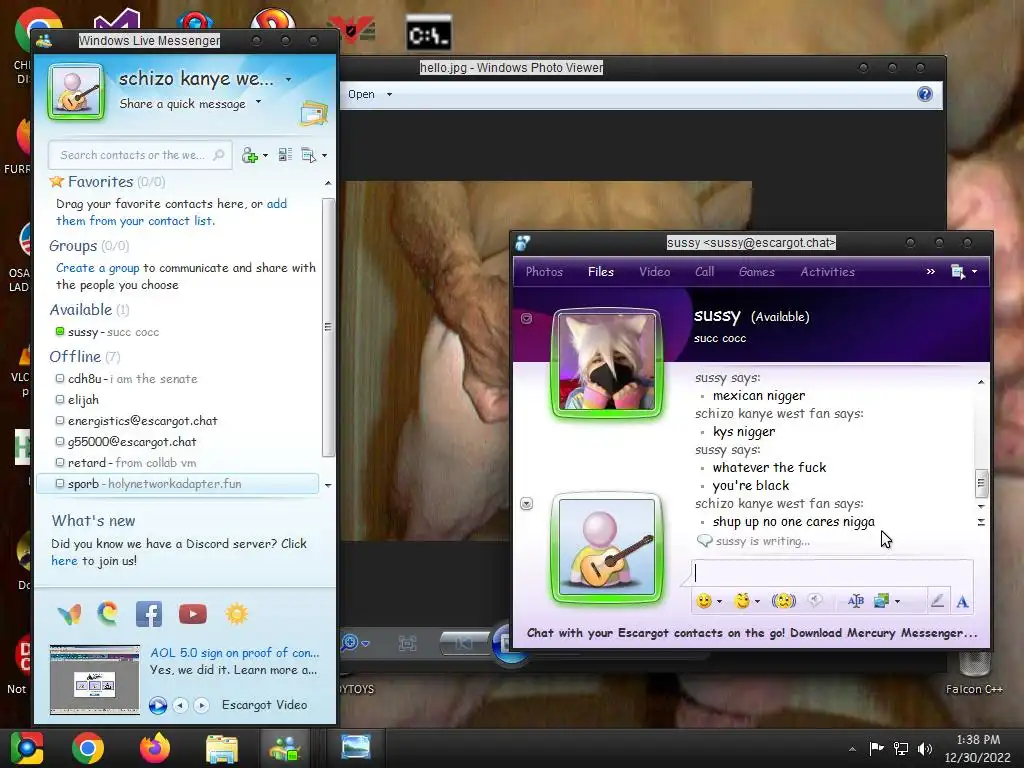The height and width of the screenshot is (768, 1024).
Task: Click the actual size icon in Photo Viewer
Action: (408, 643)
